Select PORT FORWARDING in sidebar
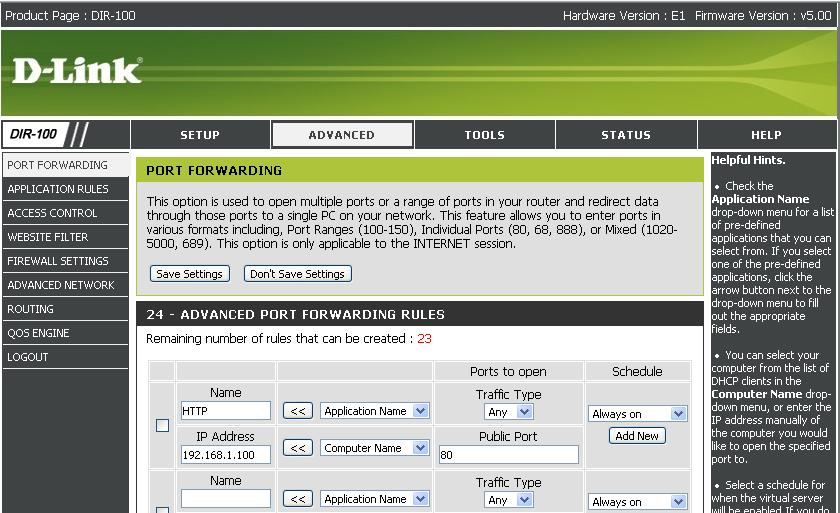 coord(65,165)
